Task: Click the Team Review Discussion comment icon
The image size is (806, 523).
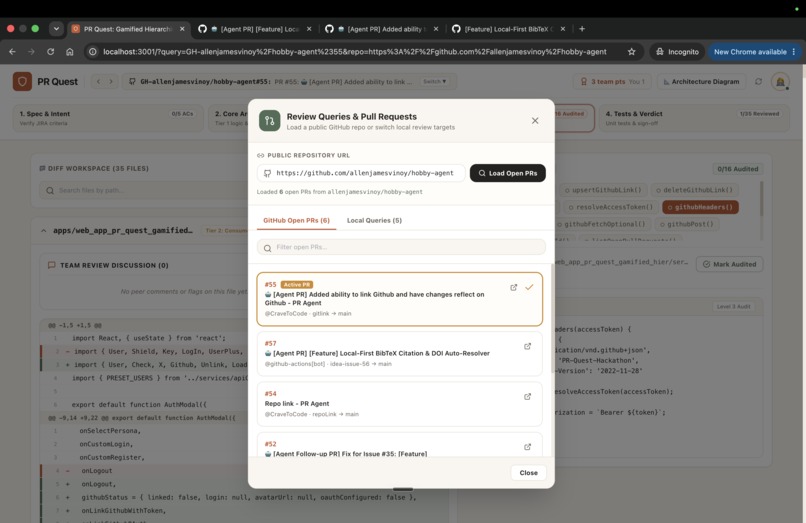Action: [51, 265]
